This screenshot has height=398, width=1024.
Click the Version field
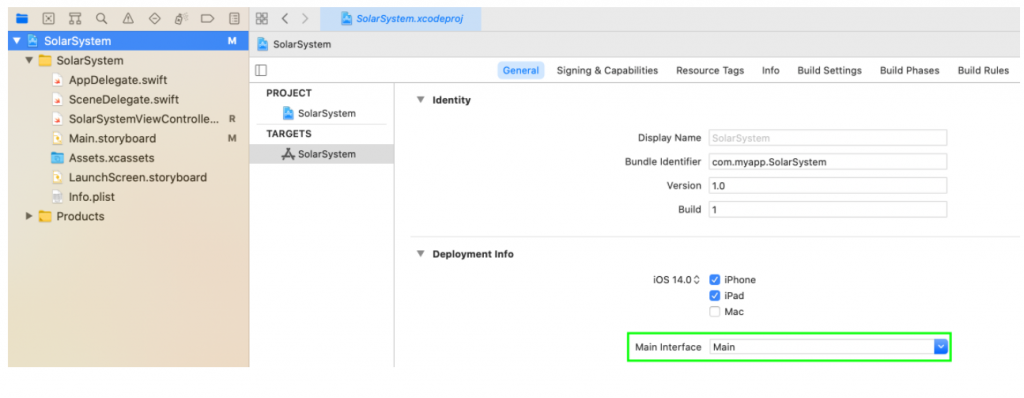point(827,186)
